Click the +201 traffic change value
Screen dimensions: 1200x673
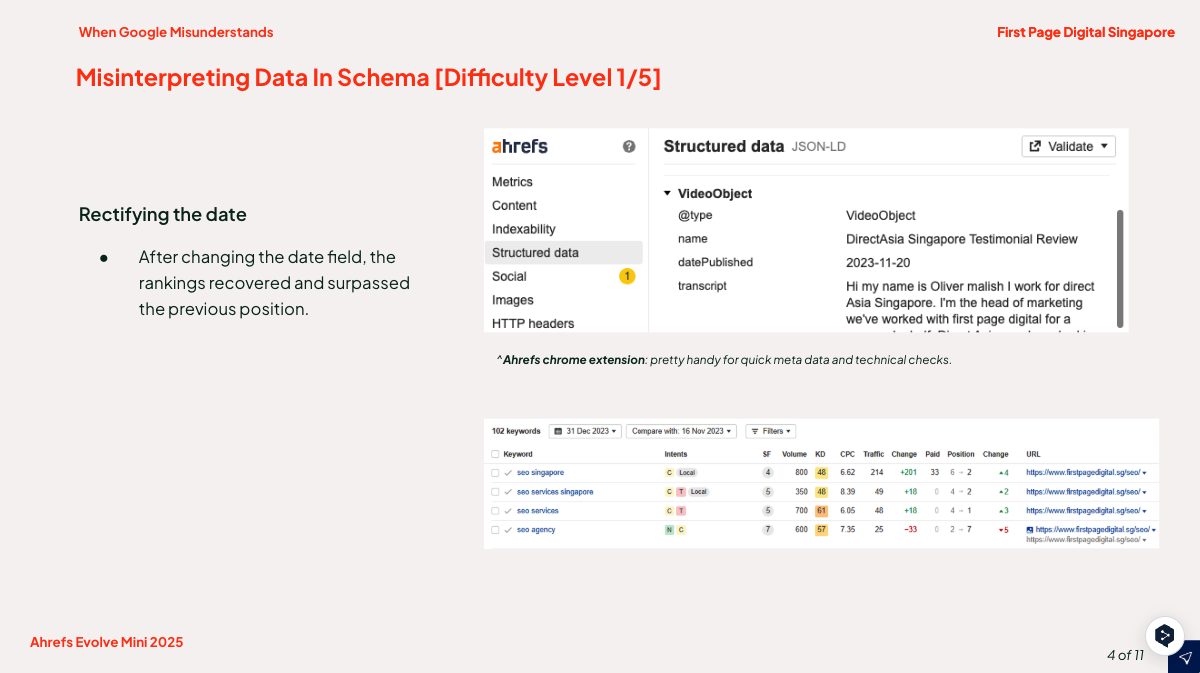tap(908, 473)
